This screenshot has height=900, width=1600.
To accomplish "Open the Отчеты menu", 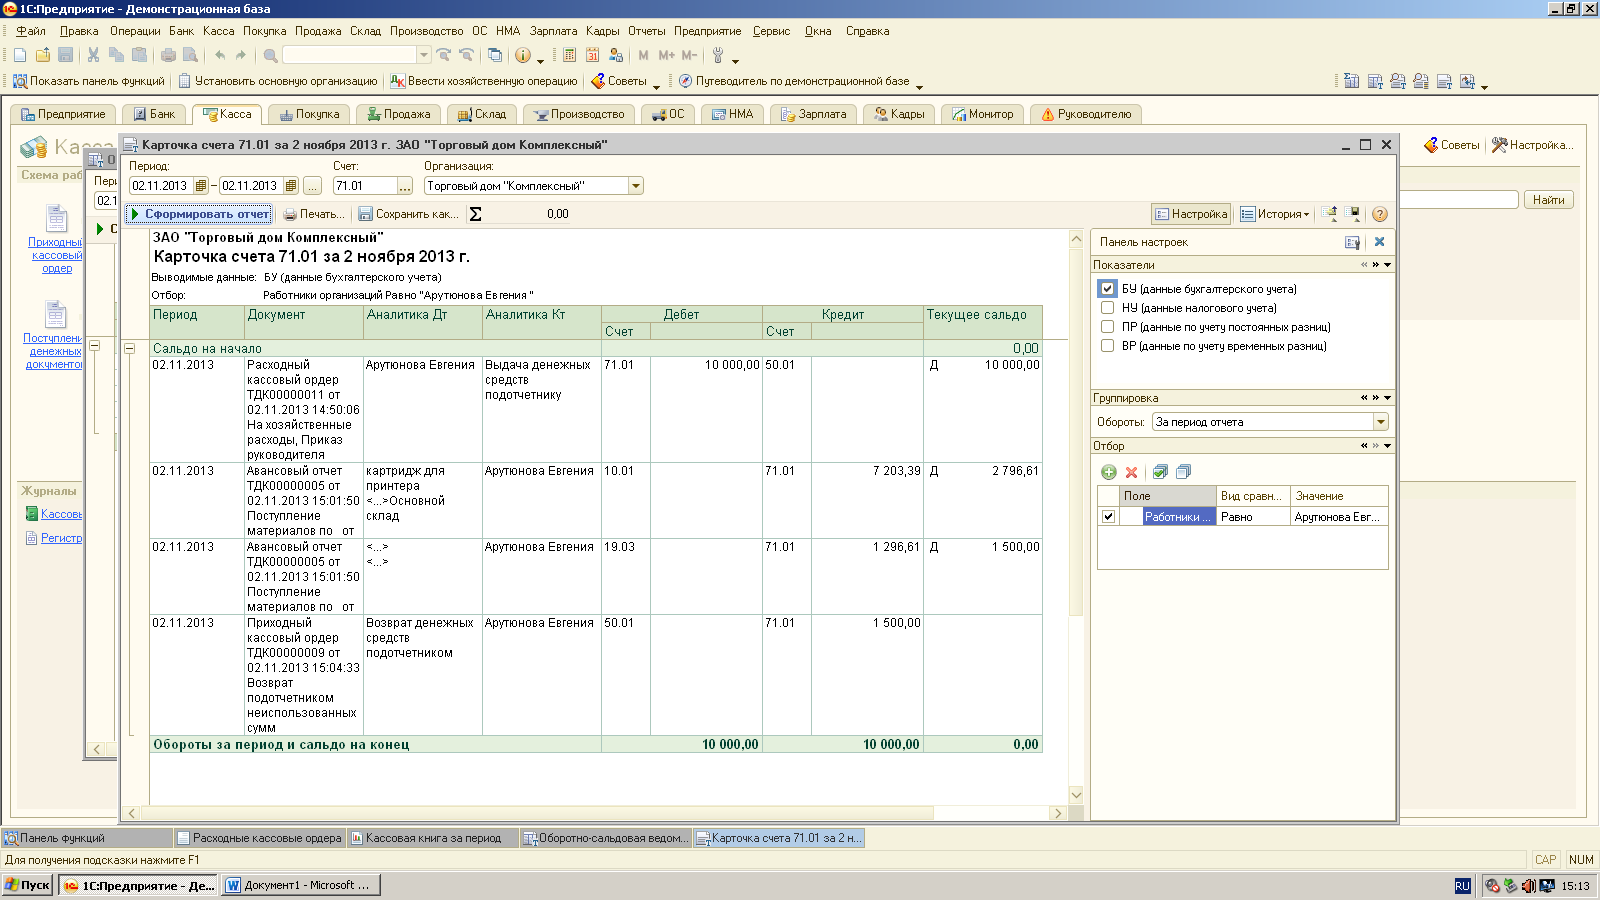I will click(646, 31).
